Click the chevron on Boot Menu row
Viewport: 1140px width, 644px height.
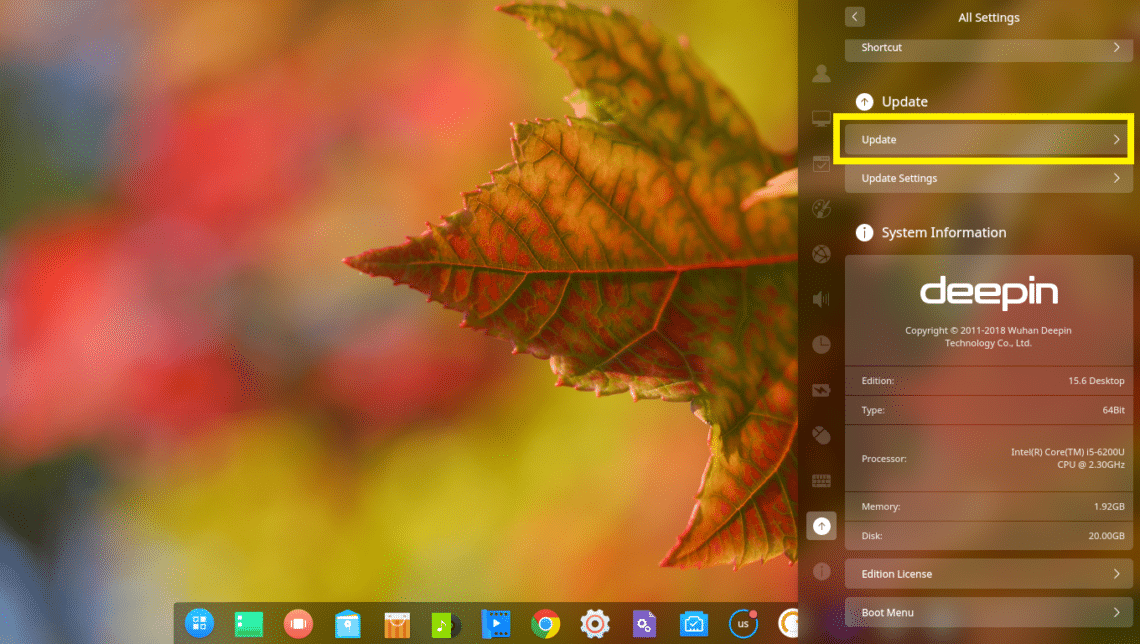point(1117,613)
